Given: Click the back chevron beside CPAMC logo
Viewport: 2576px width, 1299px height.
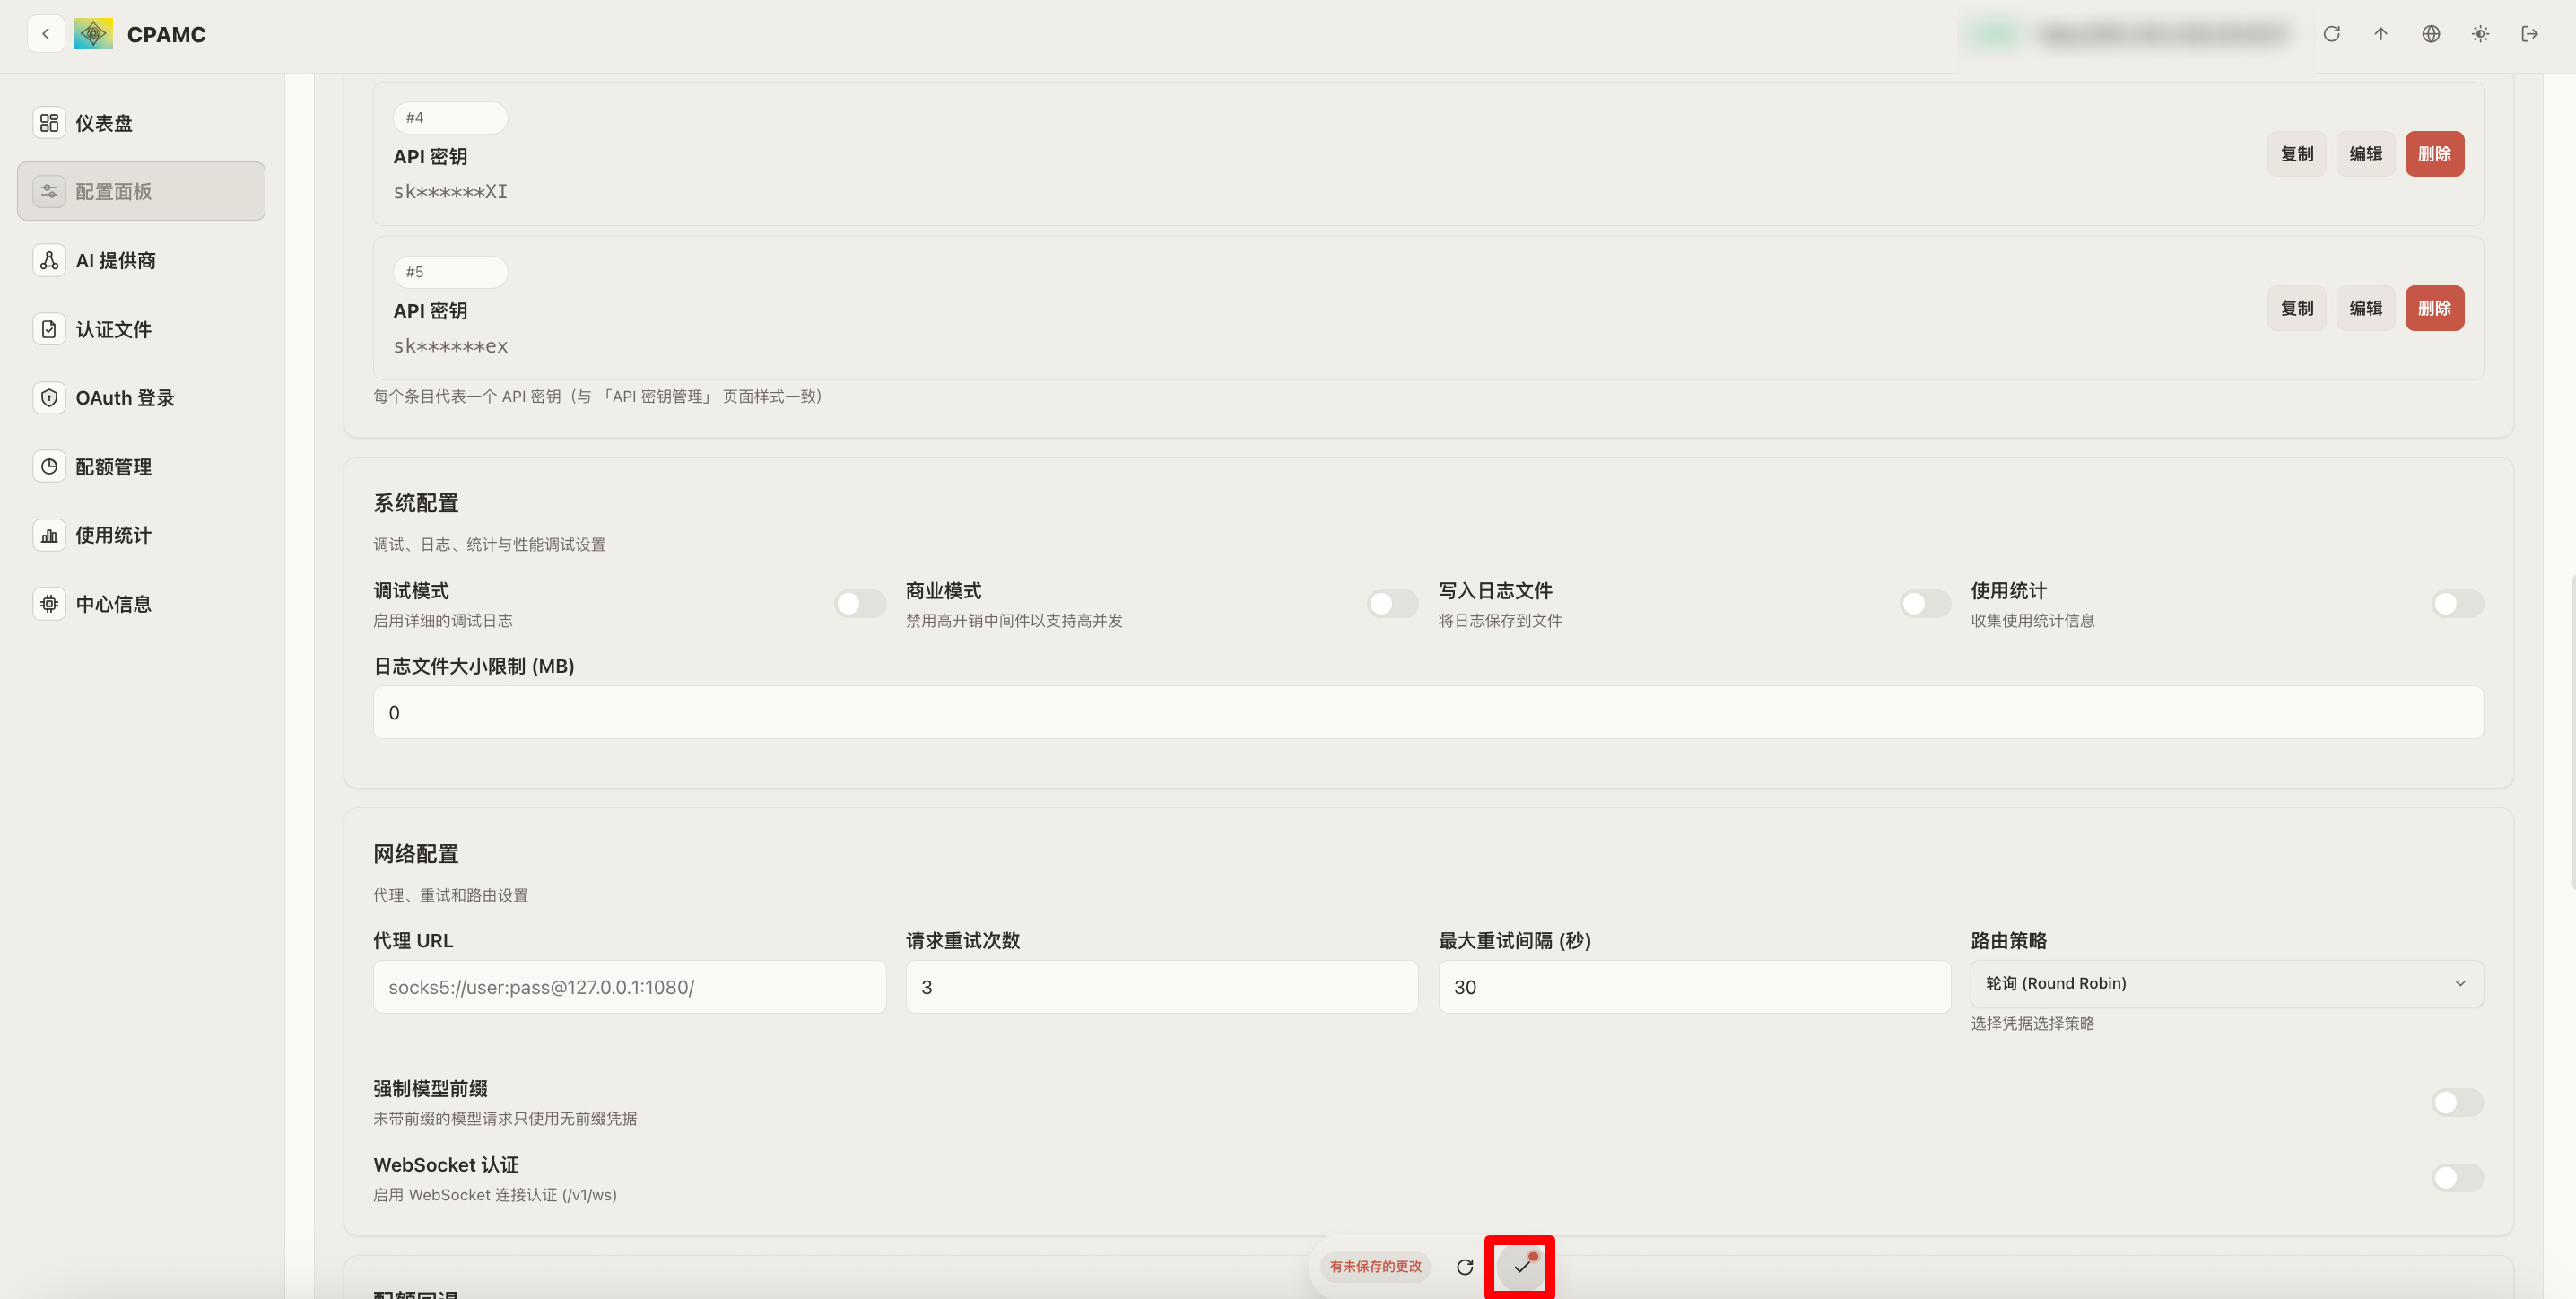Looking at the screenshot, I should (x=46, y=34).
